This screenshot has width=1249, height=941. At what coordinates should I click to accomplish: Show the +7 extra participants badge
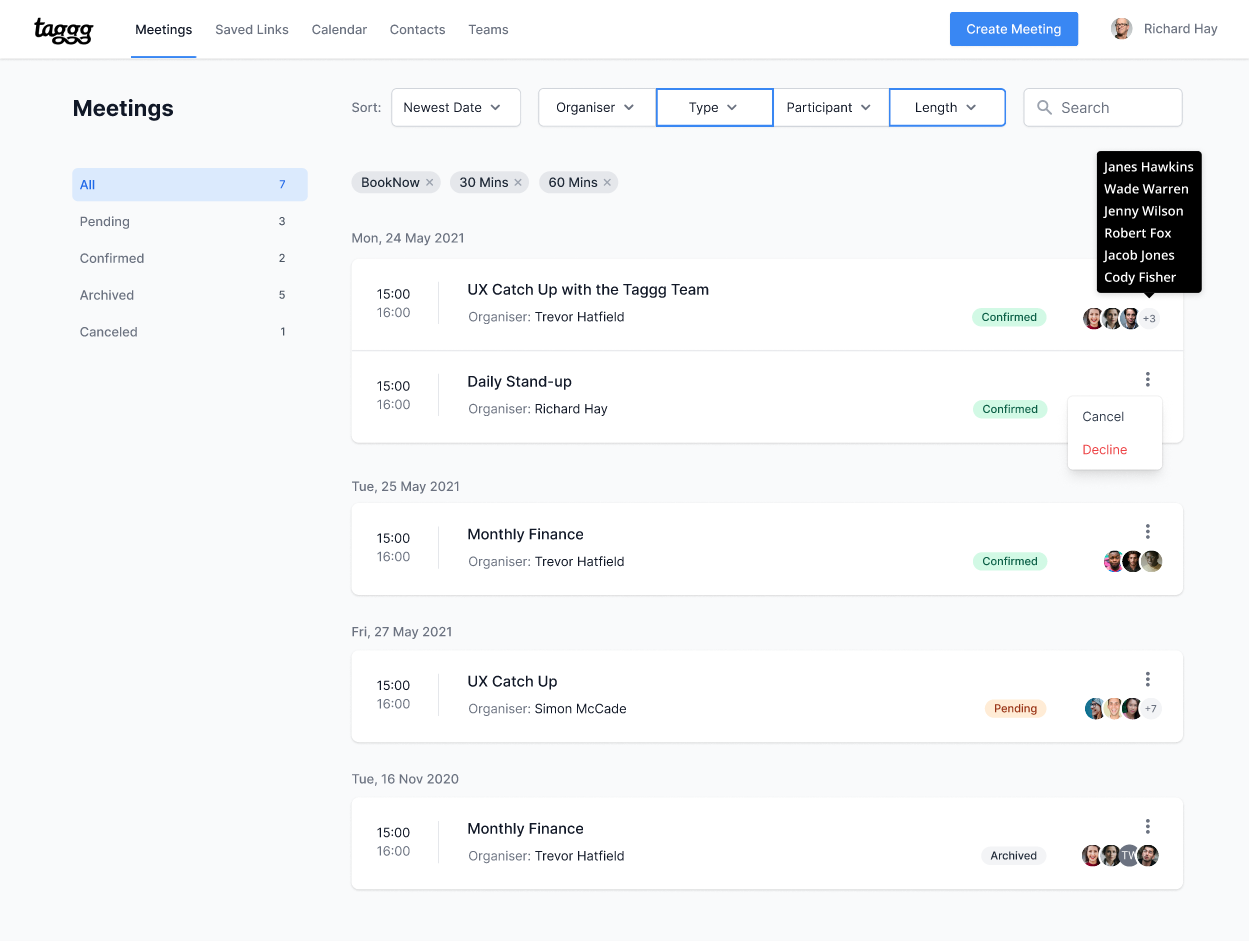1151,709
